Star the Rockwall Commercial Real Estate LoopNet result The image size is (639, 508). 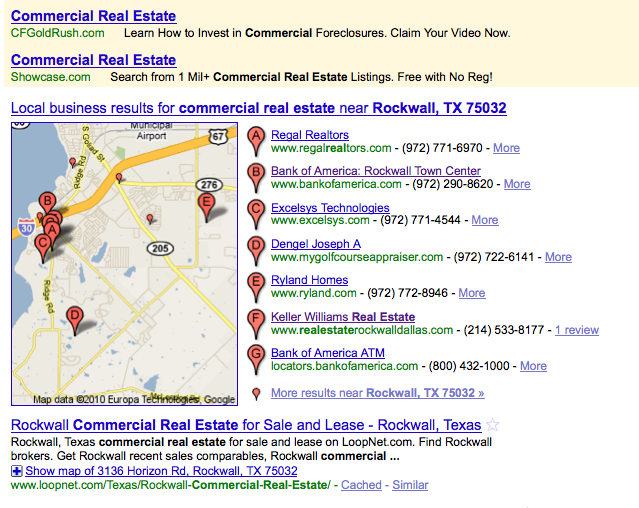(x=493, y=425)
